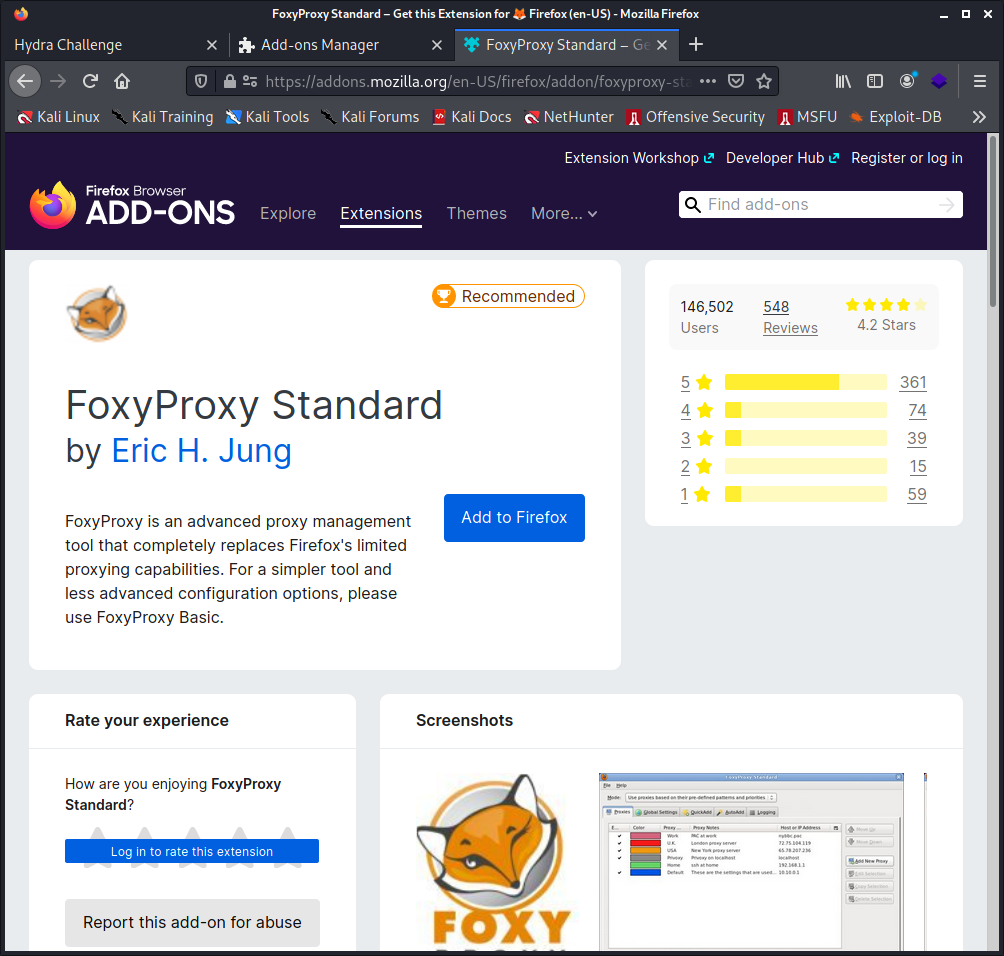The image size is (1004, 956).
Task: Click the tracking protection shield icon
Action: pos(201,81)
